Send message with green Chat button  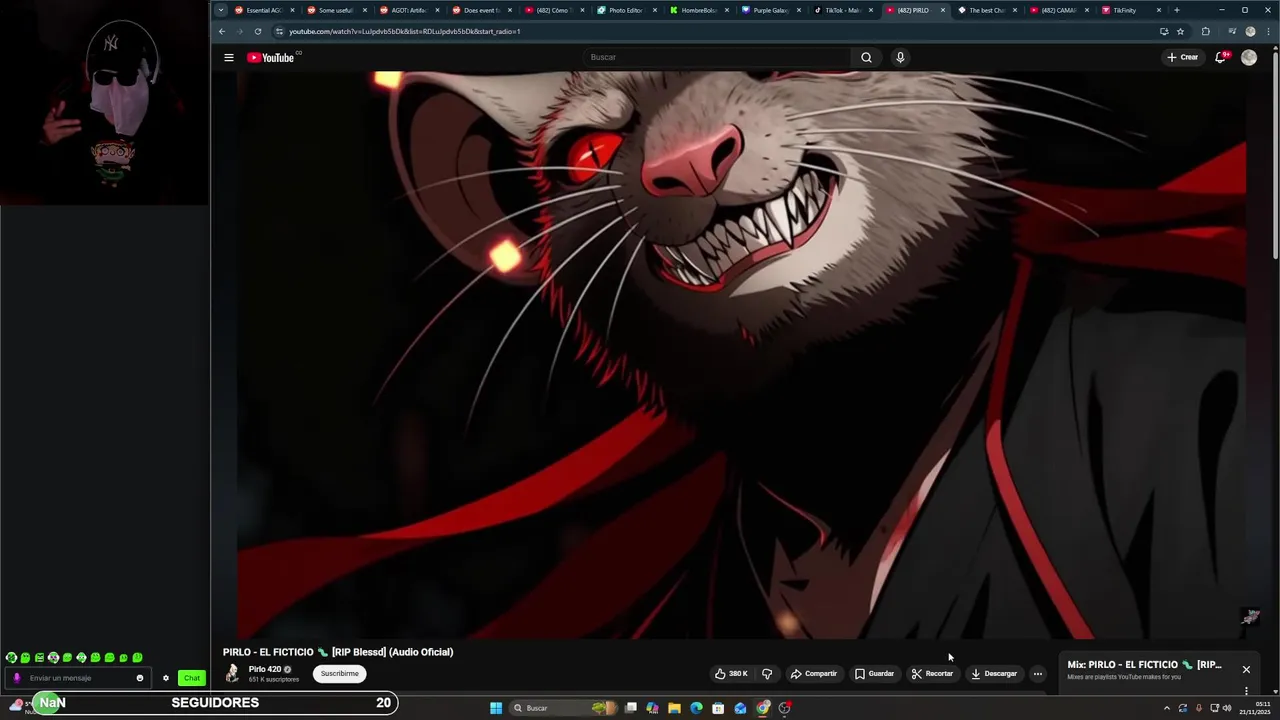tap(192, 678)
